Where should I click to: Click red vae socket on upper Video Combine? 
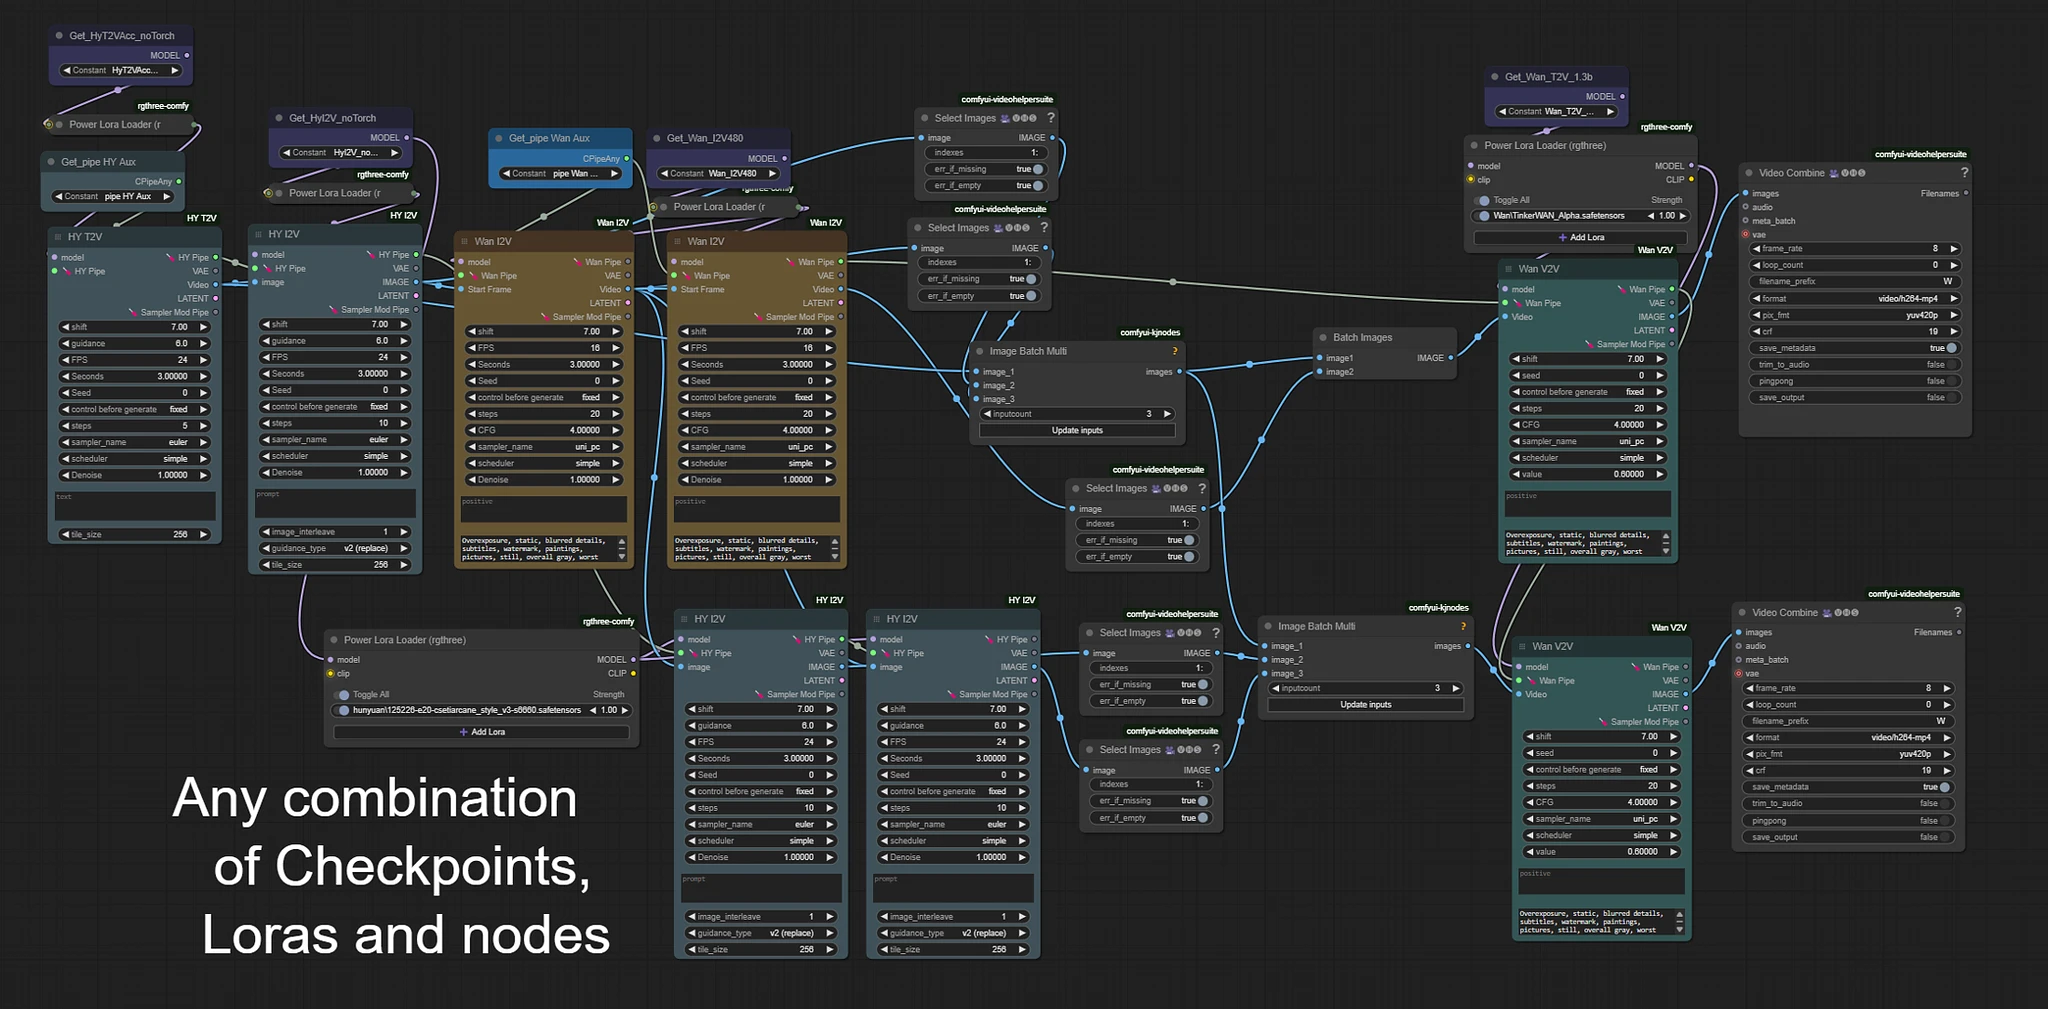[1746, 235]
